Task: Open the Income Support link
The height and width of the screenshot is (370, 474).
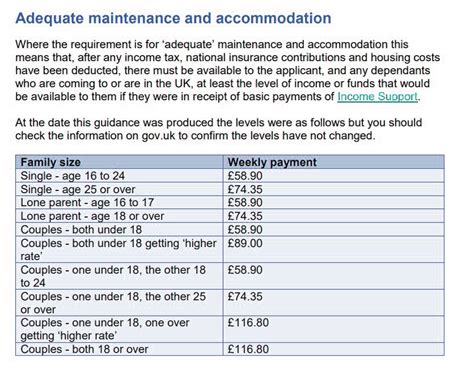Action: coord(377,97)
